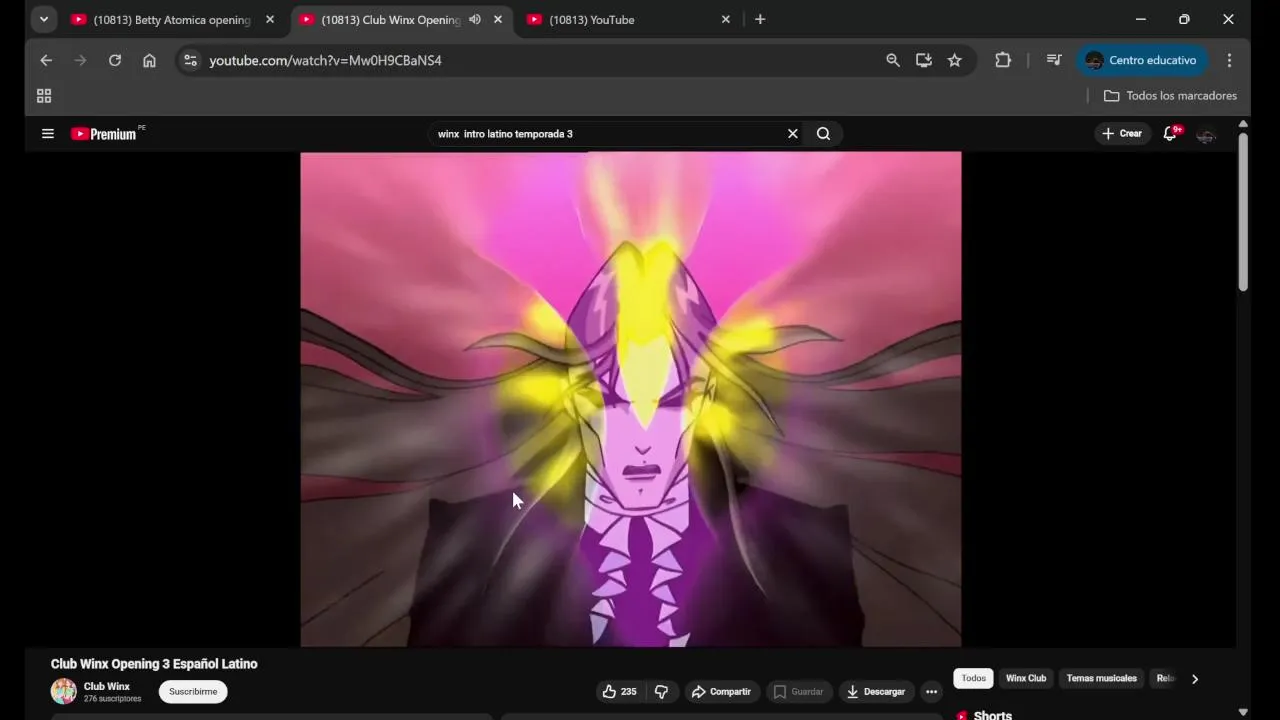The height and width of the screenshot is (720, 1280).
Task: Minimize the Chrome window
Action: click(1140, 19)
